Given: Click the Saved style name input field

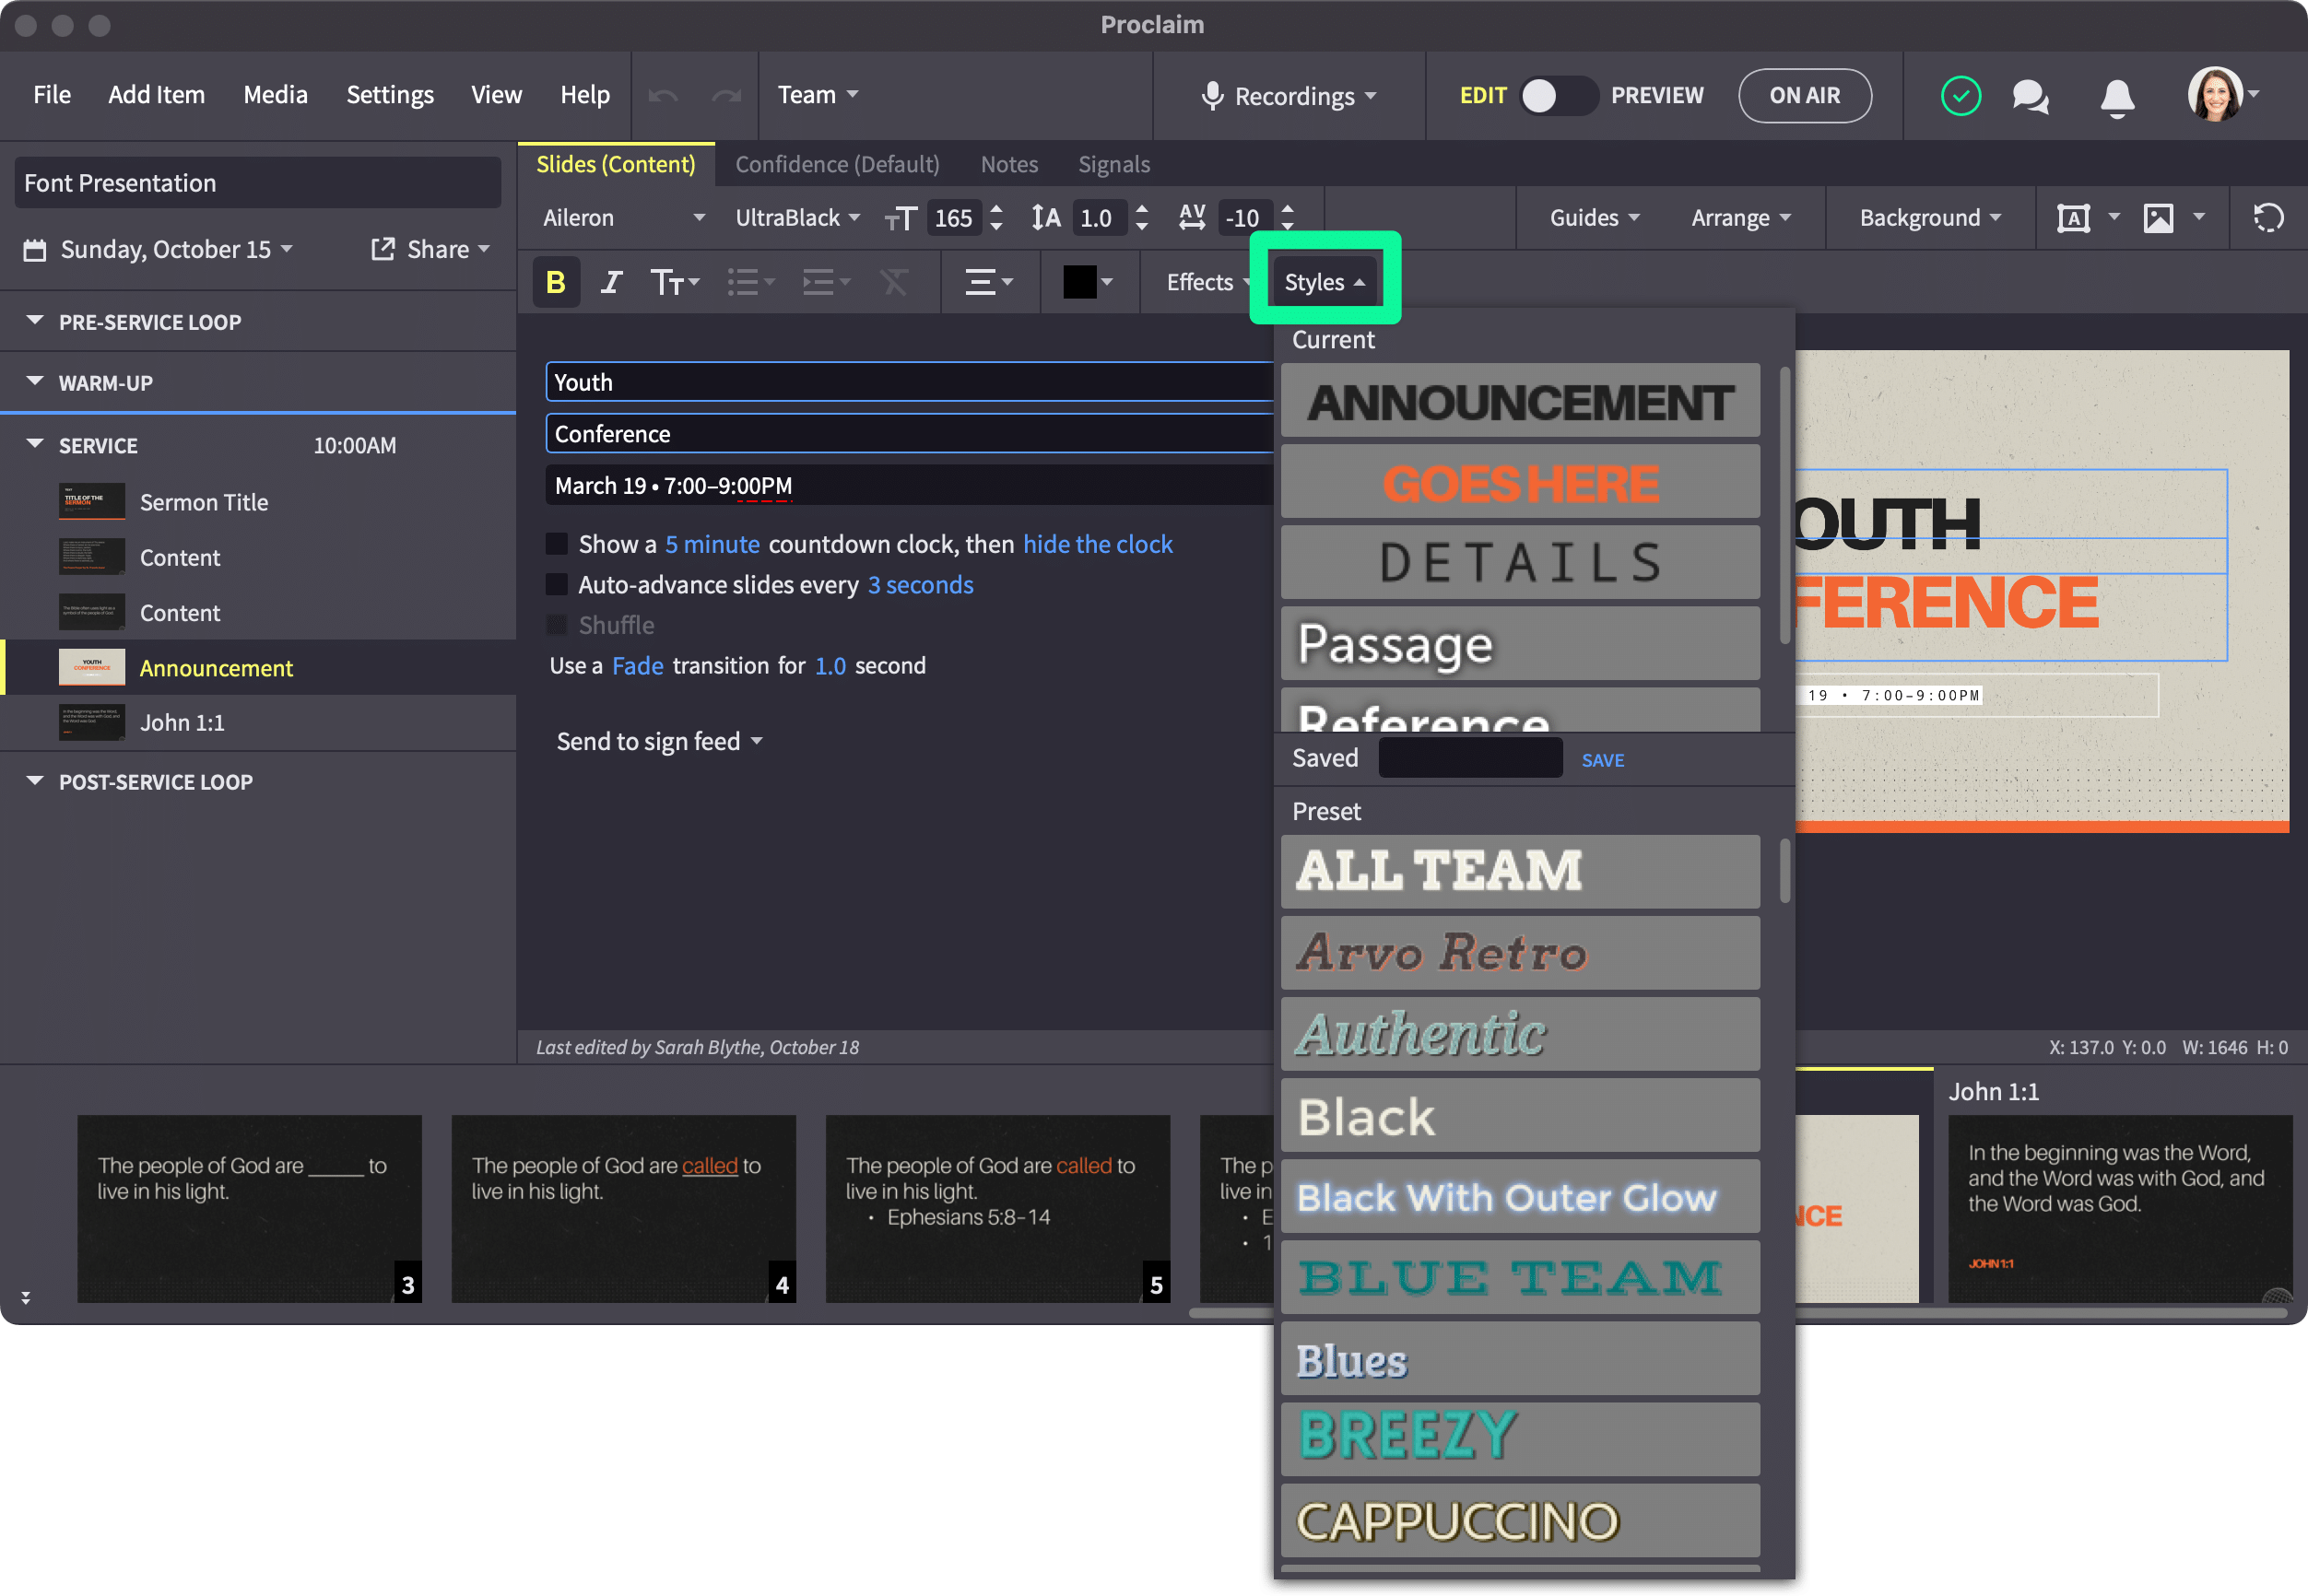Looking at the screenshot, I should click(x=1470, y=758).
